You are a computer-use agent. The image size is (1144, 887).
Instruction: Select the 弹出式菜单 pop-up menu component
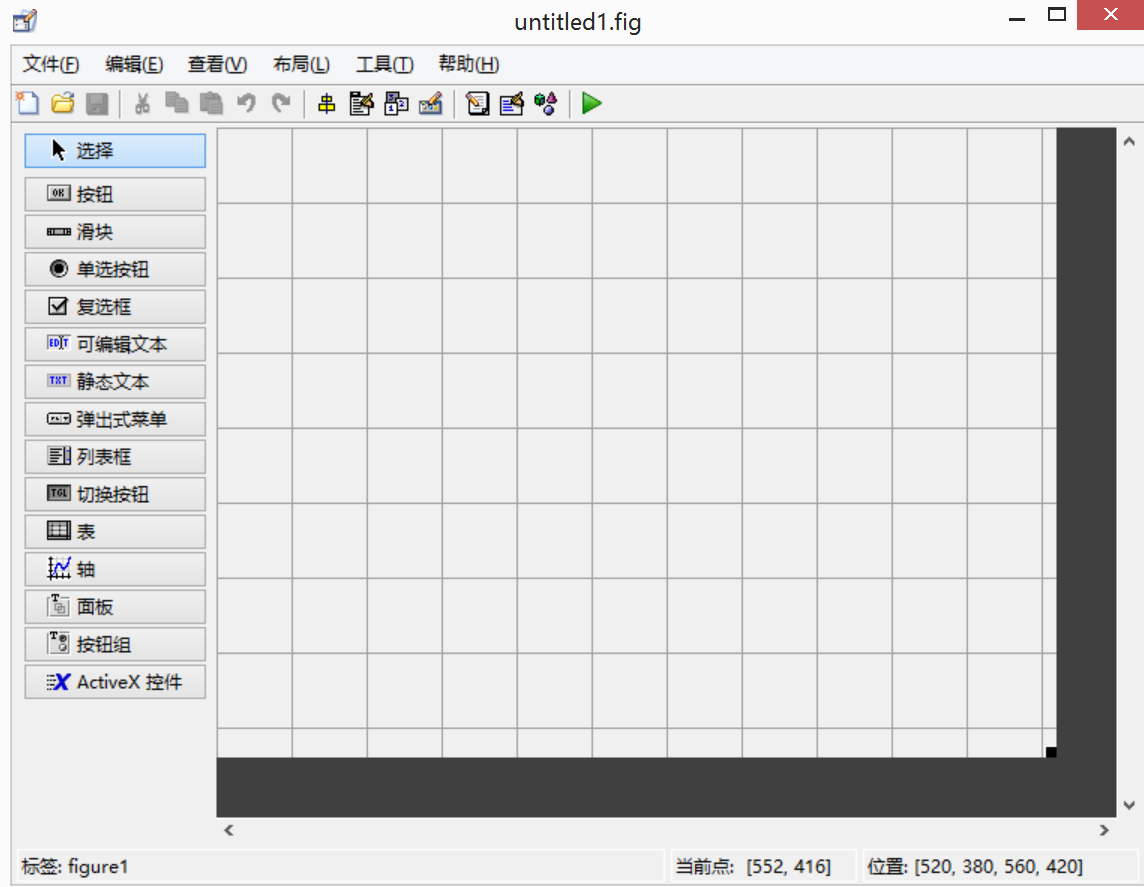(x=114, y=419)
